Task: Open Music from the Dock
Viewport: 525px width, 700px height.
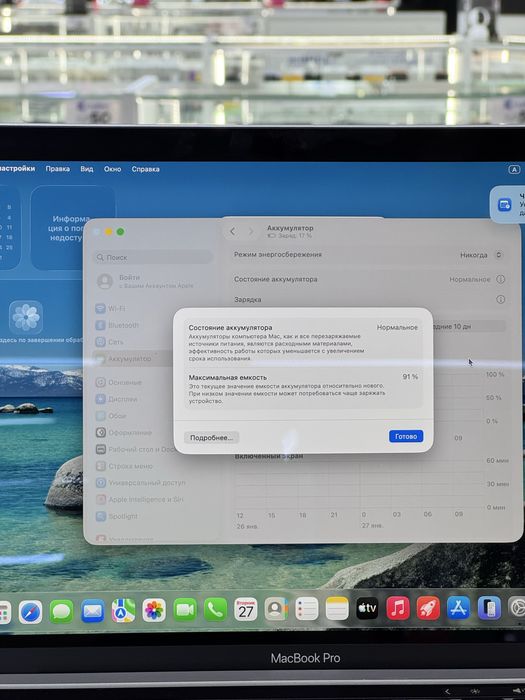Action: point(398,608)
